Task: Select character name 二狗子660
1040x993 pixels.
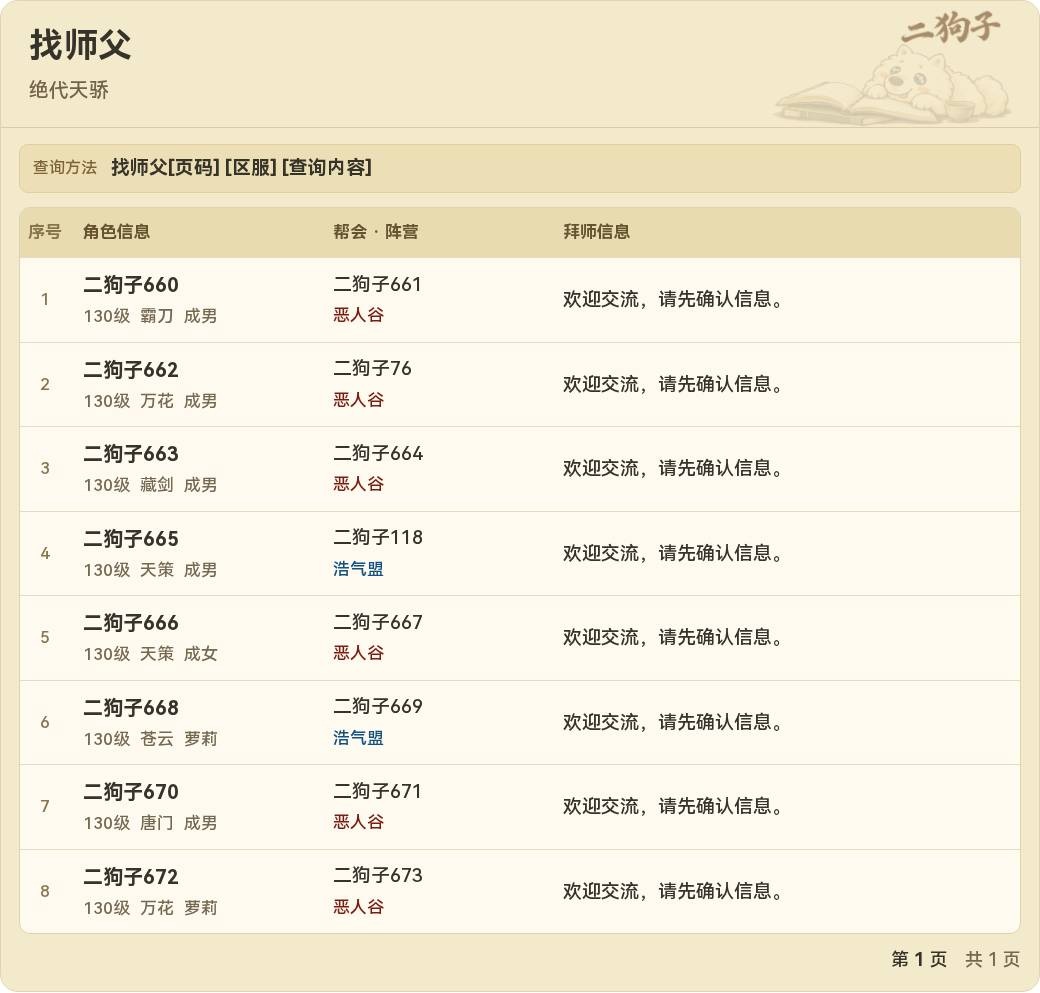Action: 131,285
